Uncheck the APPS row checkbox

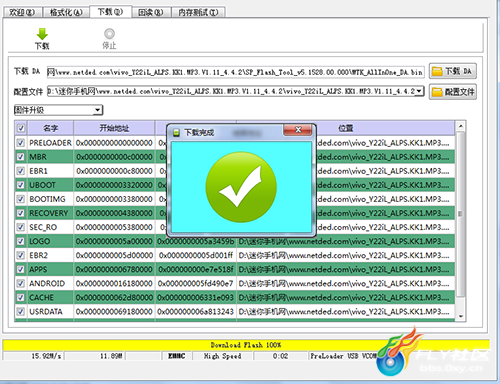21,269
